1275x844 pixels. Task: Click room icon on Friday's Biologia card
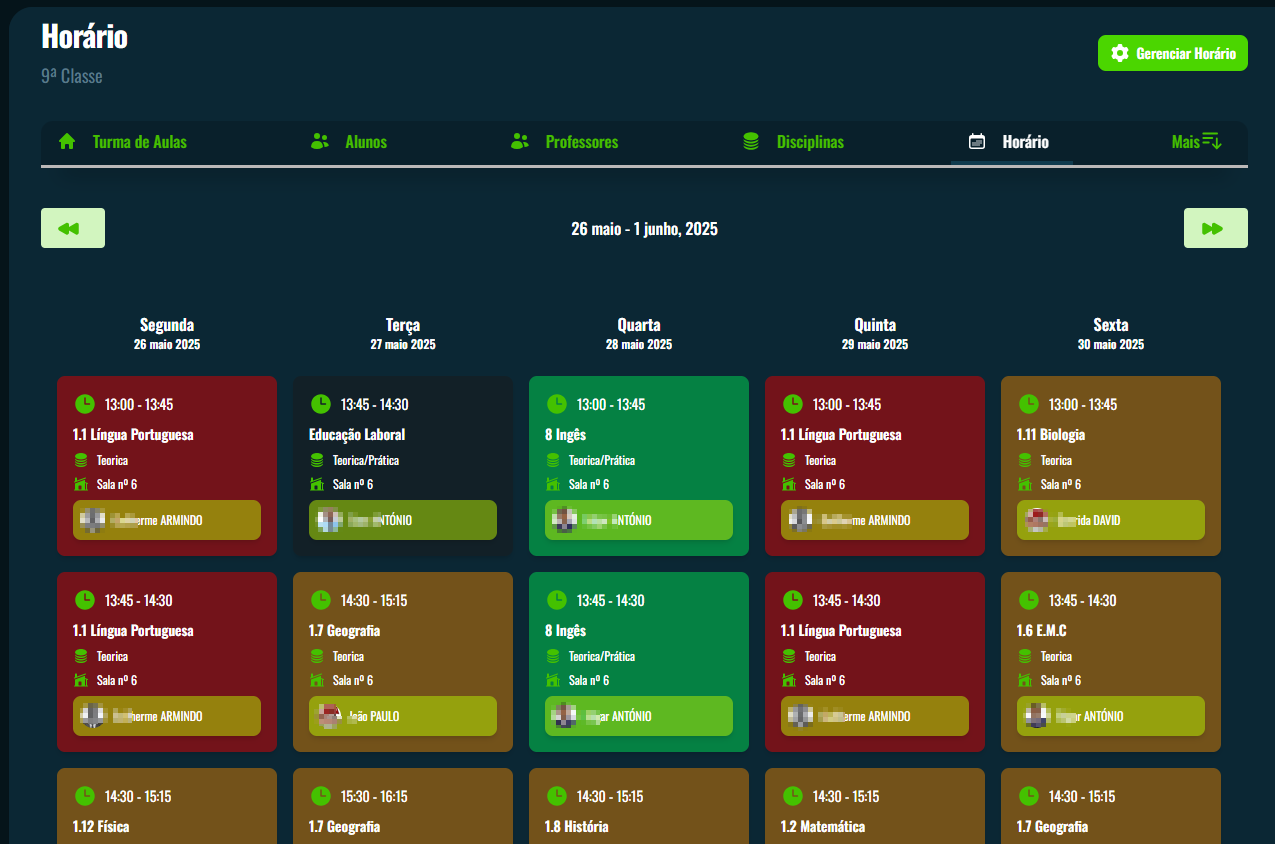tap(1025, 484)
